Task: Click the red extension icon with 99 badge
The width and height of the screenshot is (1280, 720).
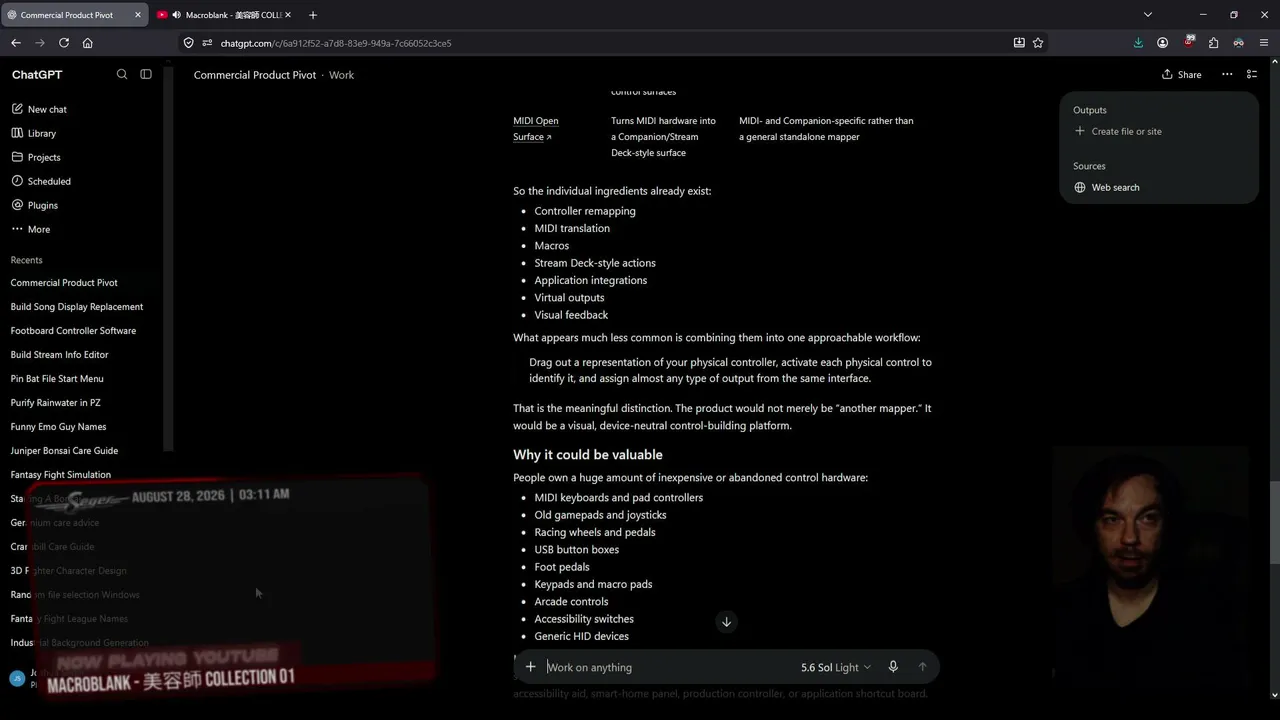Action: 1189,42
